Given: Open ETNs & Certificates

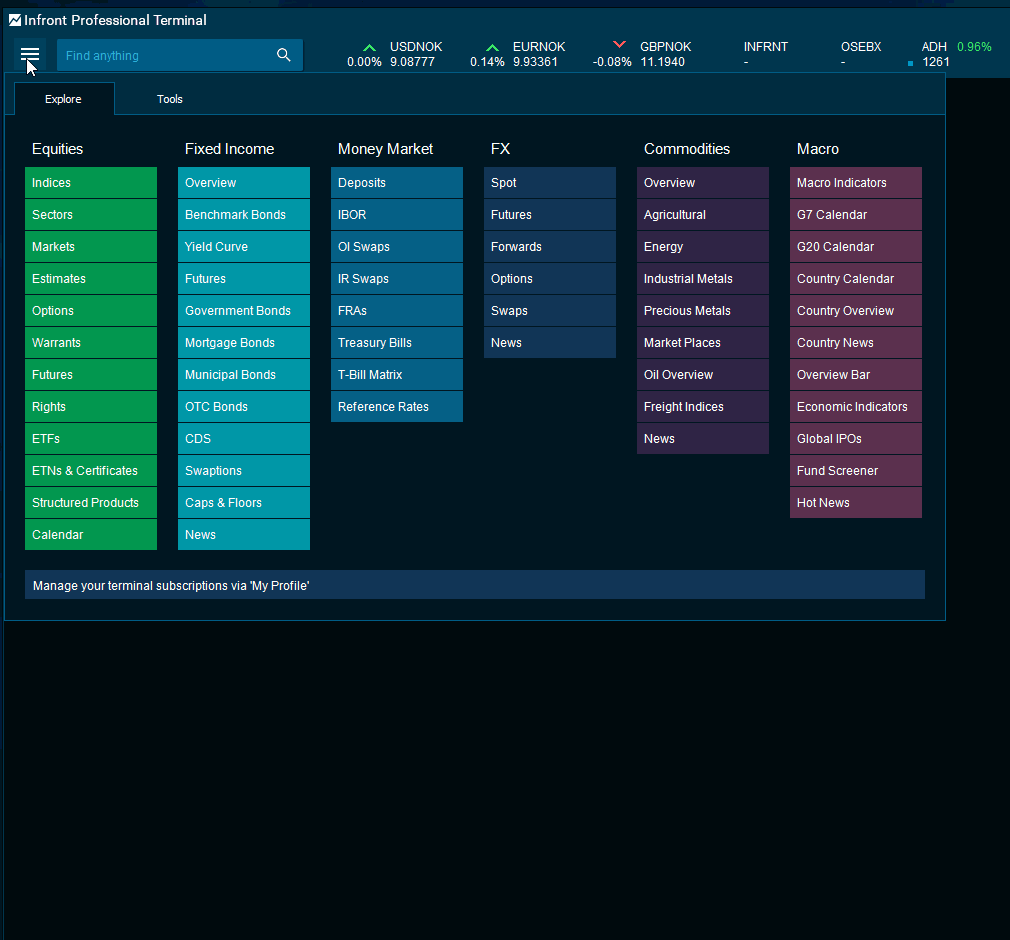Looking at the screenshot, I should (91, 471).
